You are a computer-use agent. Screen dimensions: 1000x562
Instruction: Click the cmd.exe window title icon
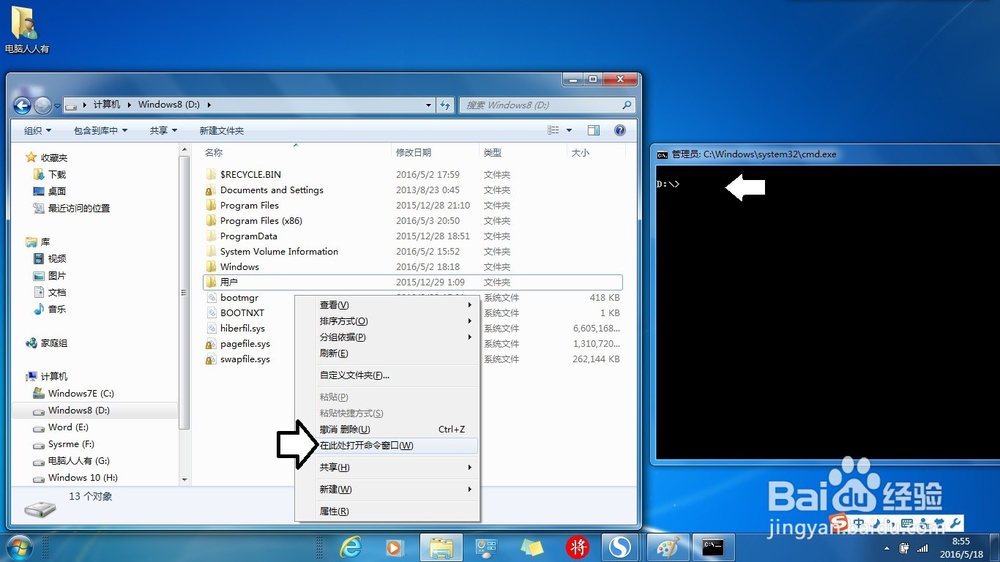[663, 154]
